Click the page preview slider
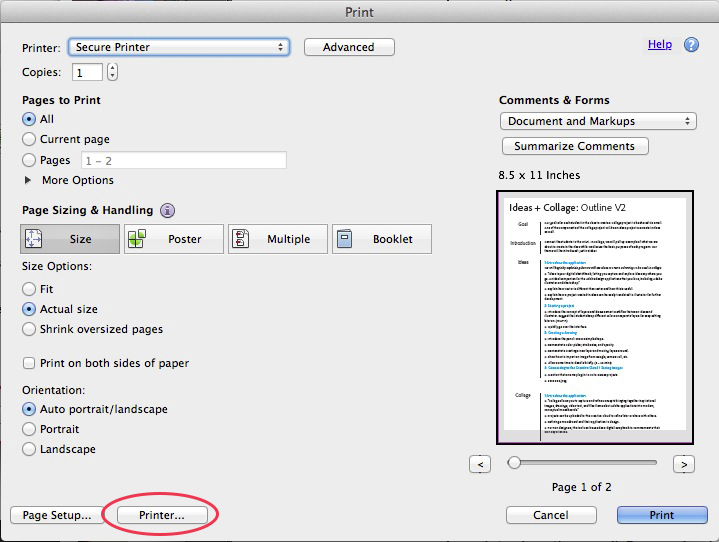Image resolution: width=719 pixels, height=542 pixels. pyautogui.click(x=584, y=462)
